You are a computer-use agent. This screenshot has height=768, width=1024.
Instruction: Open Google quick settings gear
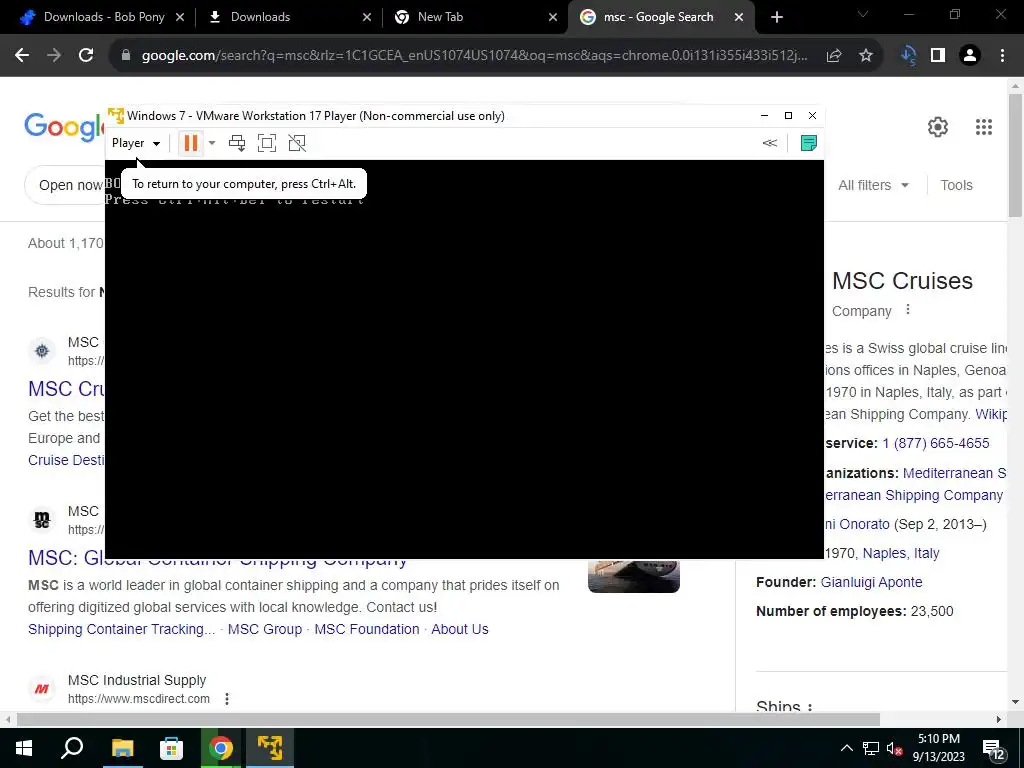coord(938,127)
